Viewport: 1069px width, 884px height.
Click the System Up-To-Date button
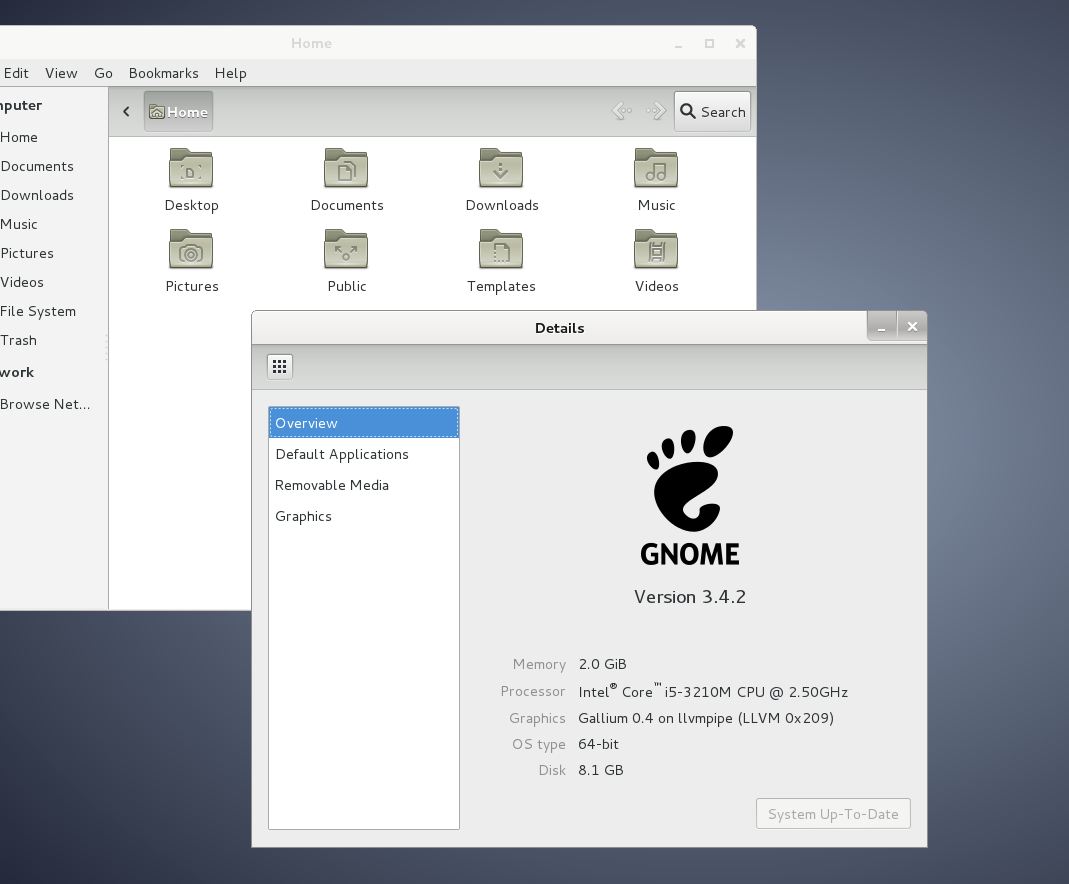pos(833,814)
